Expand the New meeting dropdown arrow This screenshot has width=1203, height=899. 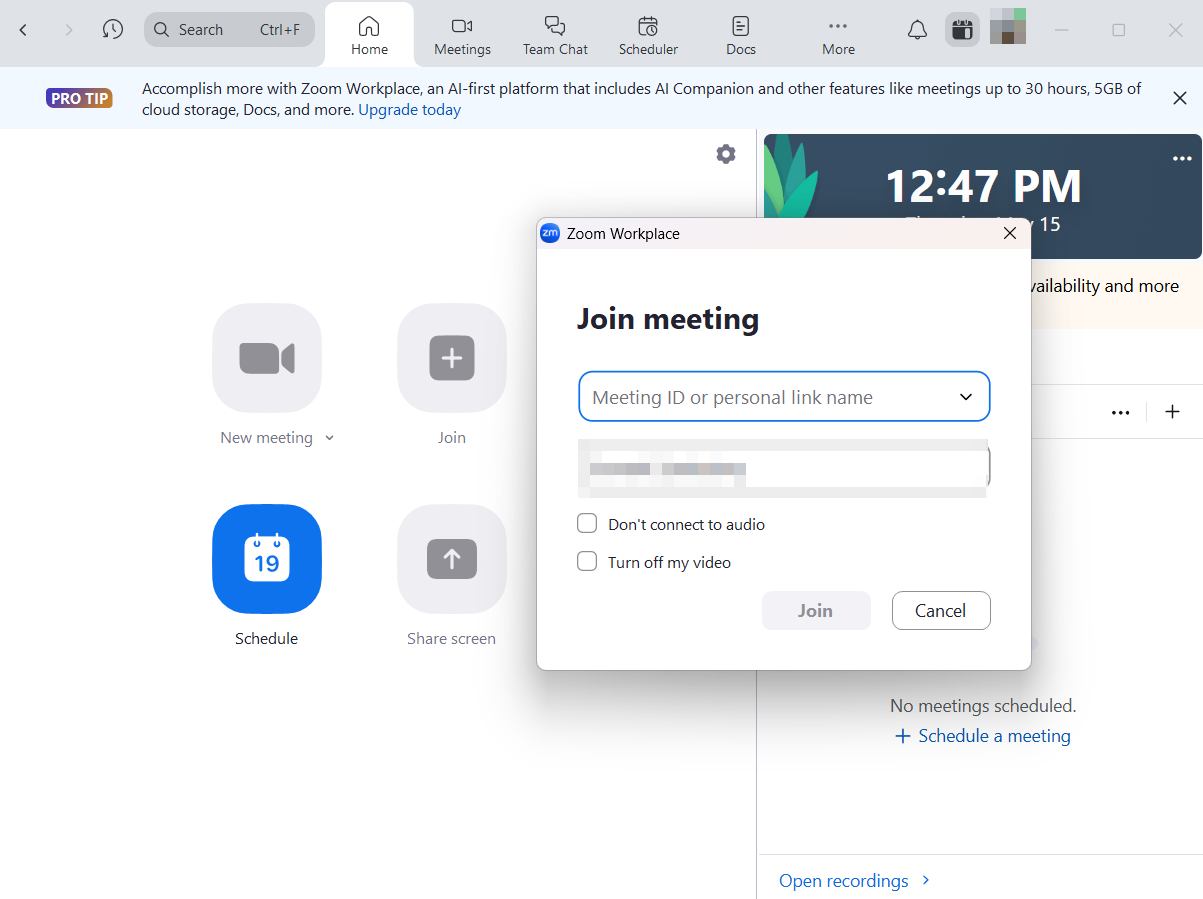pyautogui.click(x=330, y=438)
